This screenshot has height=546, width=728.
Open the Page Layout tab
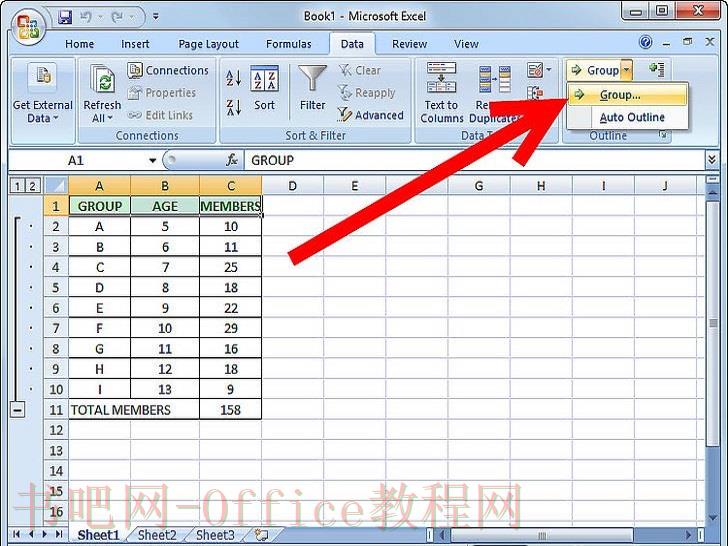click(x=208, y=44)
